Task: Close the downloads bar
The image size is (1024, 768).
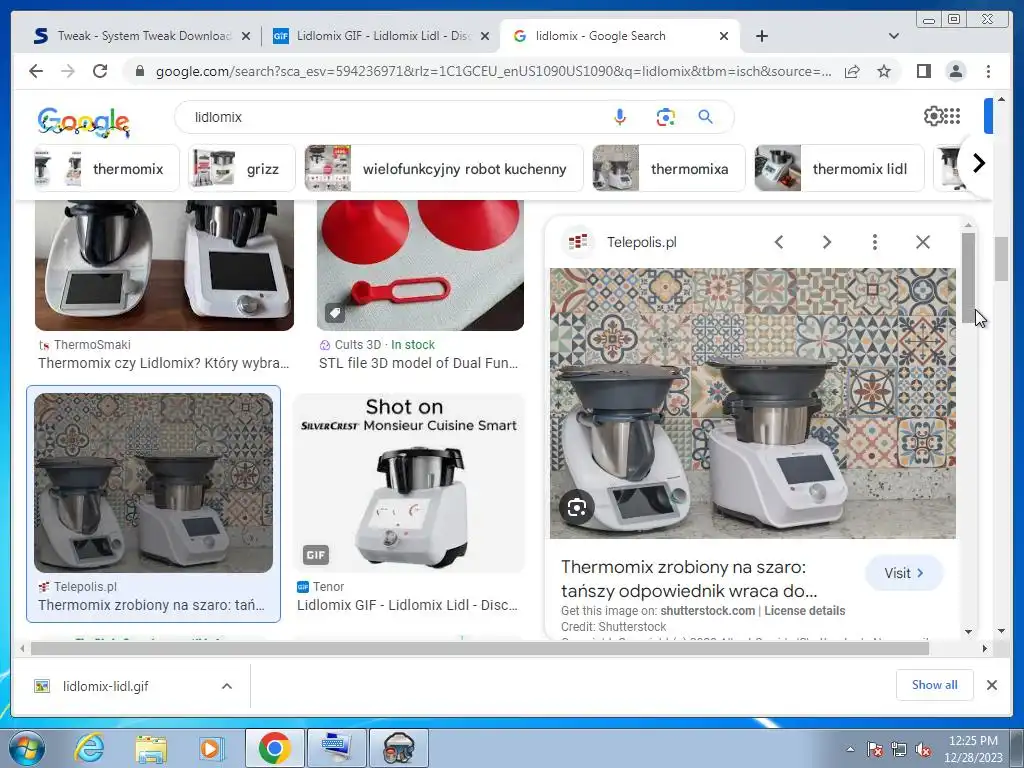Action: [991, 685]
